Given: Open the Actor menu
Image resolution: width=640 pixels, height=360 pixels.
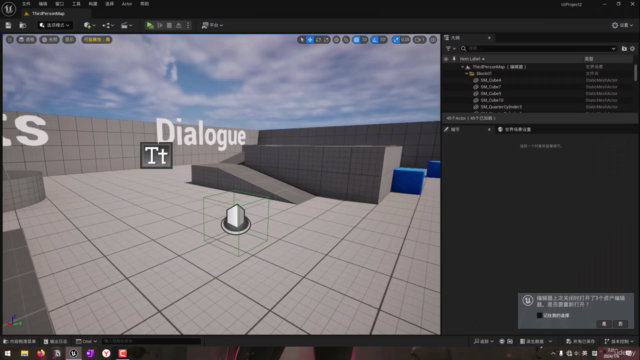Looking at the screenshot, I should pyautogui.click(x=127, y=4).
